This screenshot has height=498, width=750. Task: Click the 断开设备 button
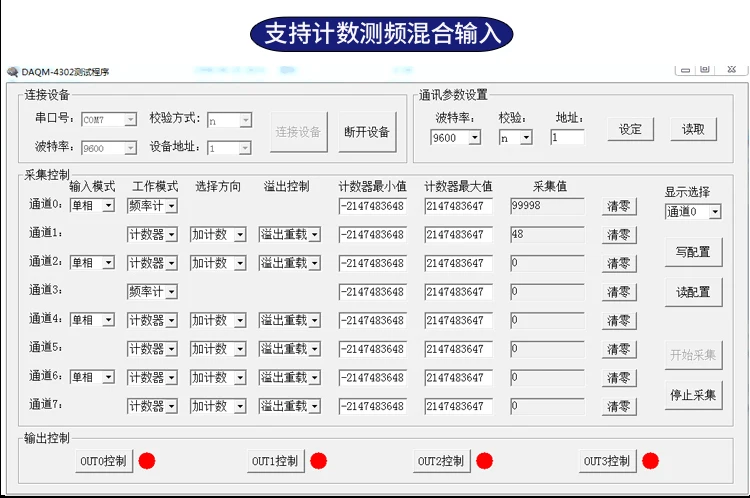tap(367, 133)
